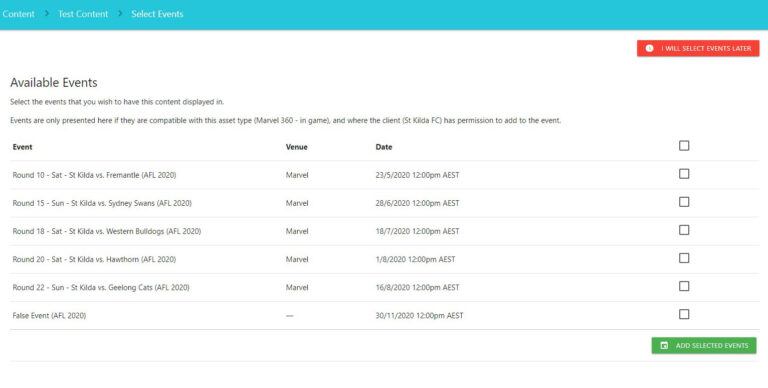Tick the Round 18 Western Bulldogs event checkbox
This screenshot has height=388, width=768.
[x=684, y=230]
